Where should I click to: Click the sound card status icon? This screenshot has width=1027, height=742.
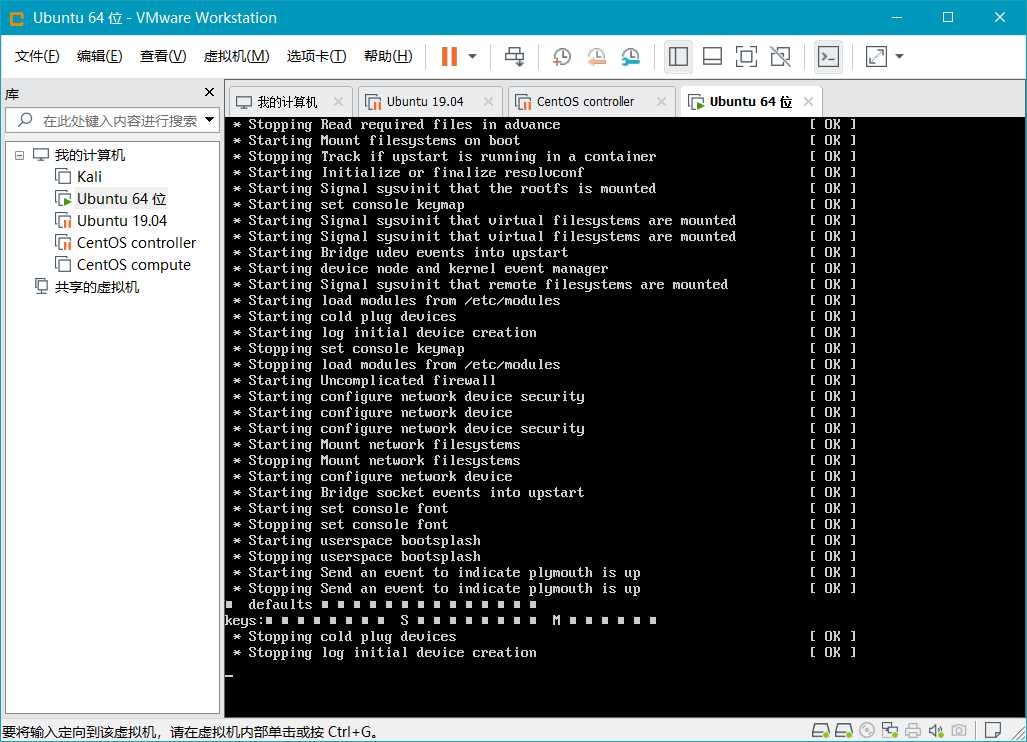point(935,730)
